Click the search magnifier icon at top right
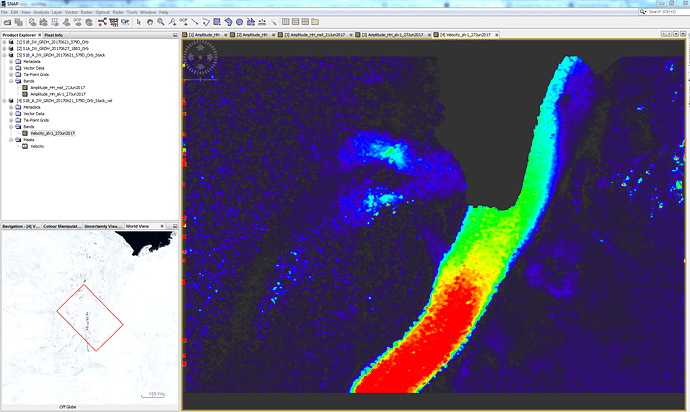The width and height of the screenshot is (690, 412). 642,12
